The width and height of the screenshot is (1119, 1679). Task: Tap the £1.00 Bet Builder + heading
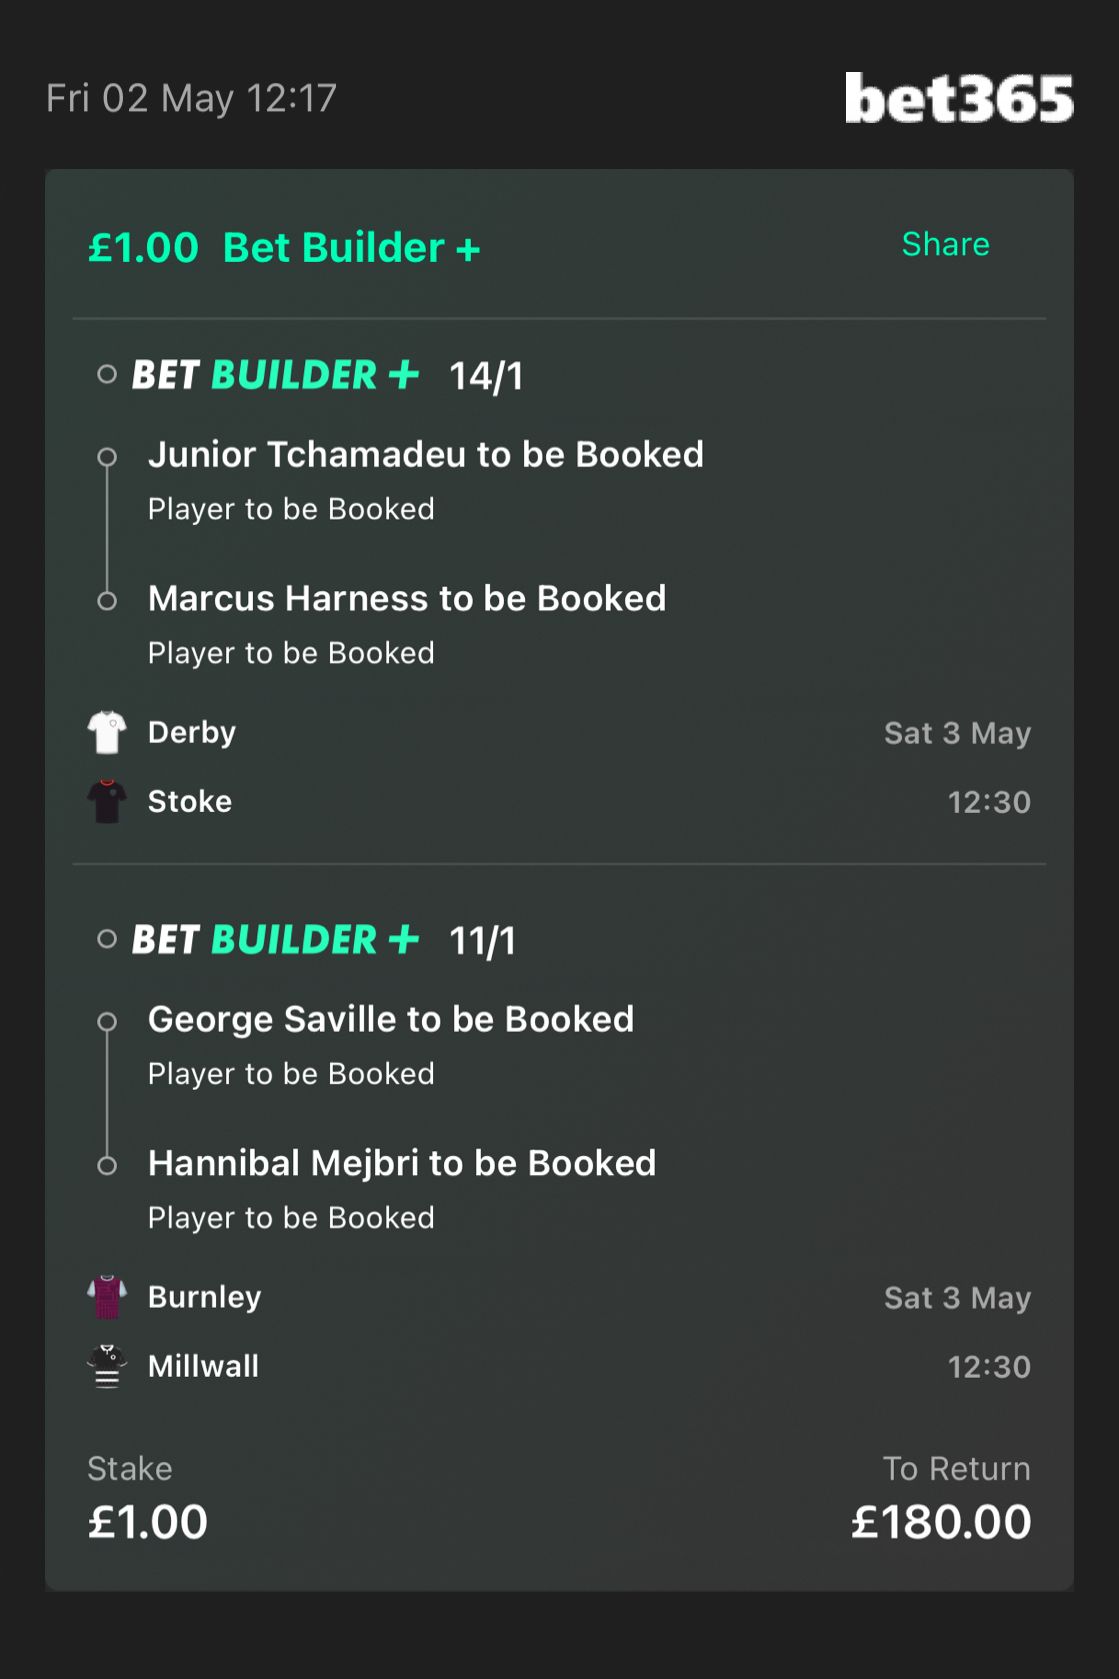point(284,247)
